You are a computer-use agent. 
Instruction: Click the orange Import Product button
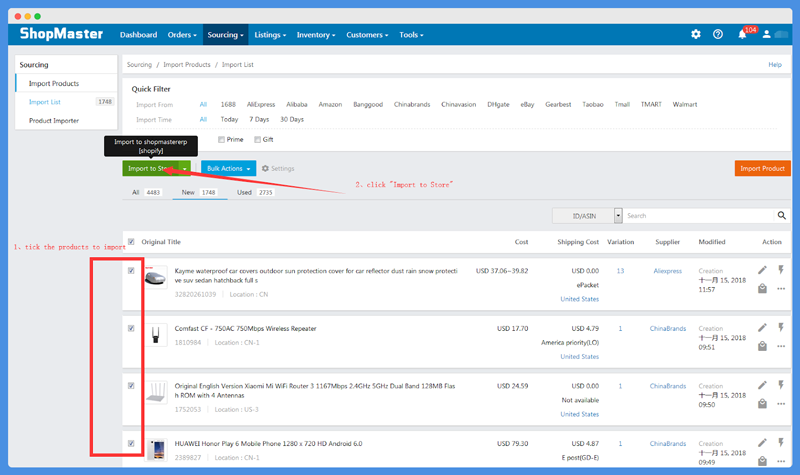click(762, 168)
